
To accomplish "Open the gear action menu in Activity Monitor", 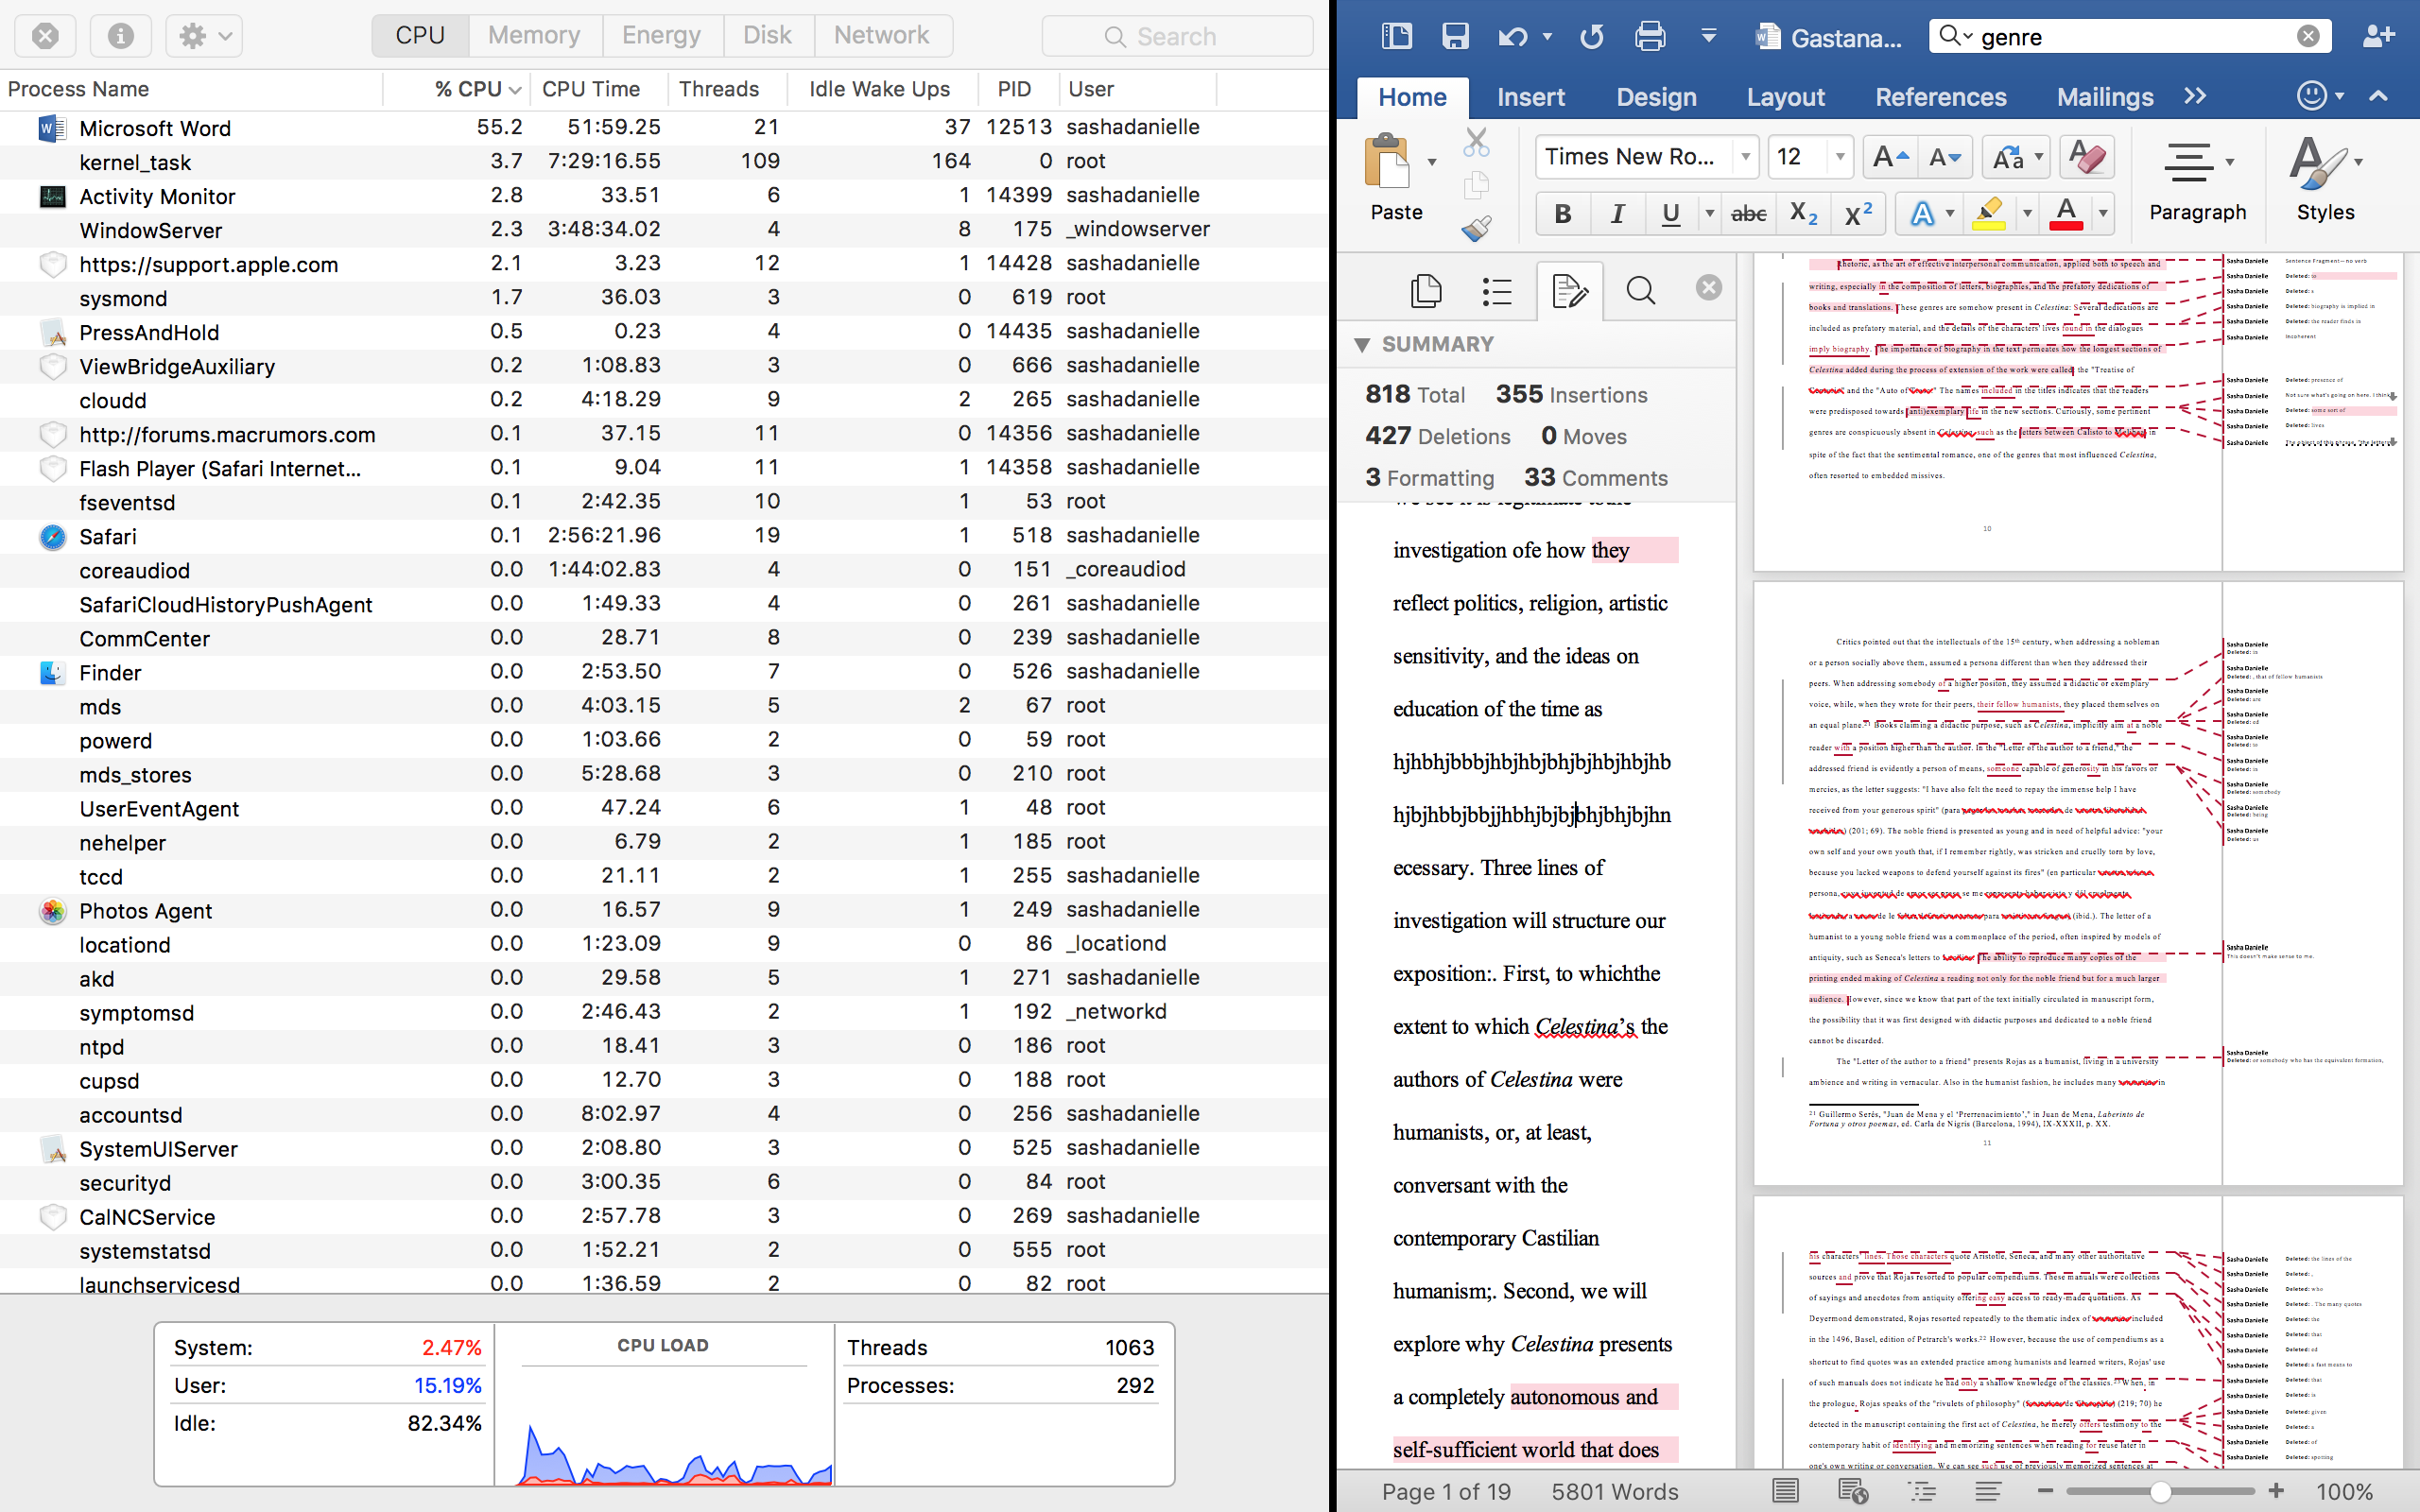I will click(204, 36).
